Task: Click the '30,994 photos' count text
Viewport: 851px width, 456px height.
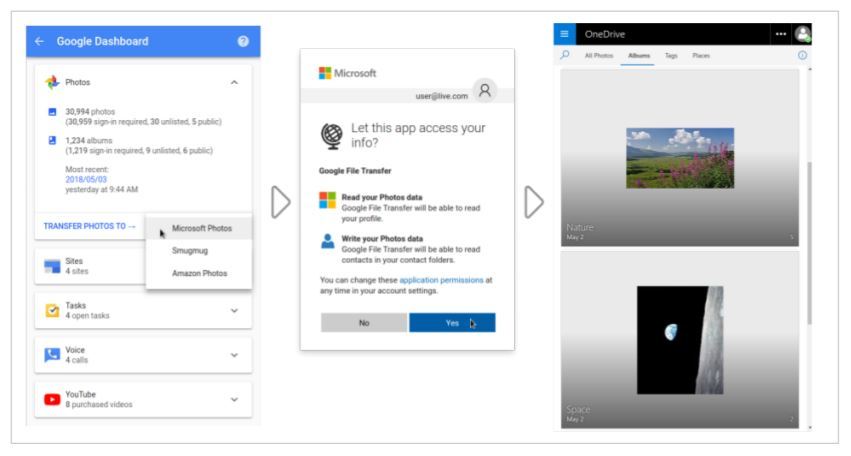Action: tap(90, 111)
